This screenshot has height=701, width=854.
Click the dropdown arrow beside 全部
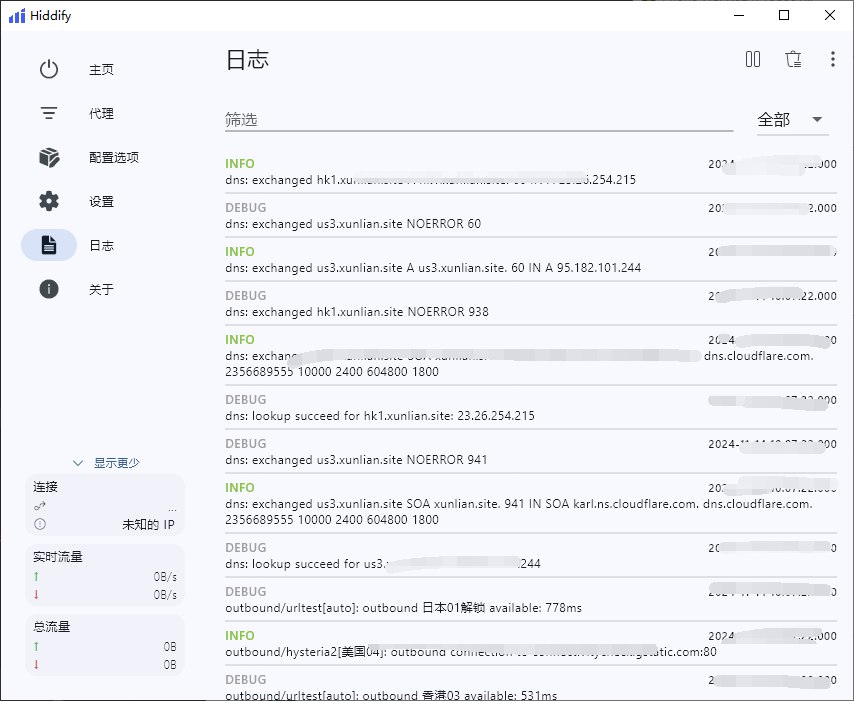pyautogui.click(x=818, y=120)
